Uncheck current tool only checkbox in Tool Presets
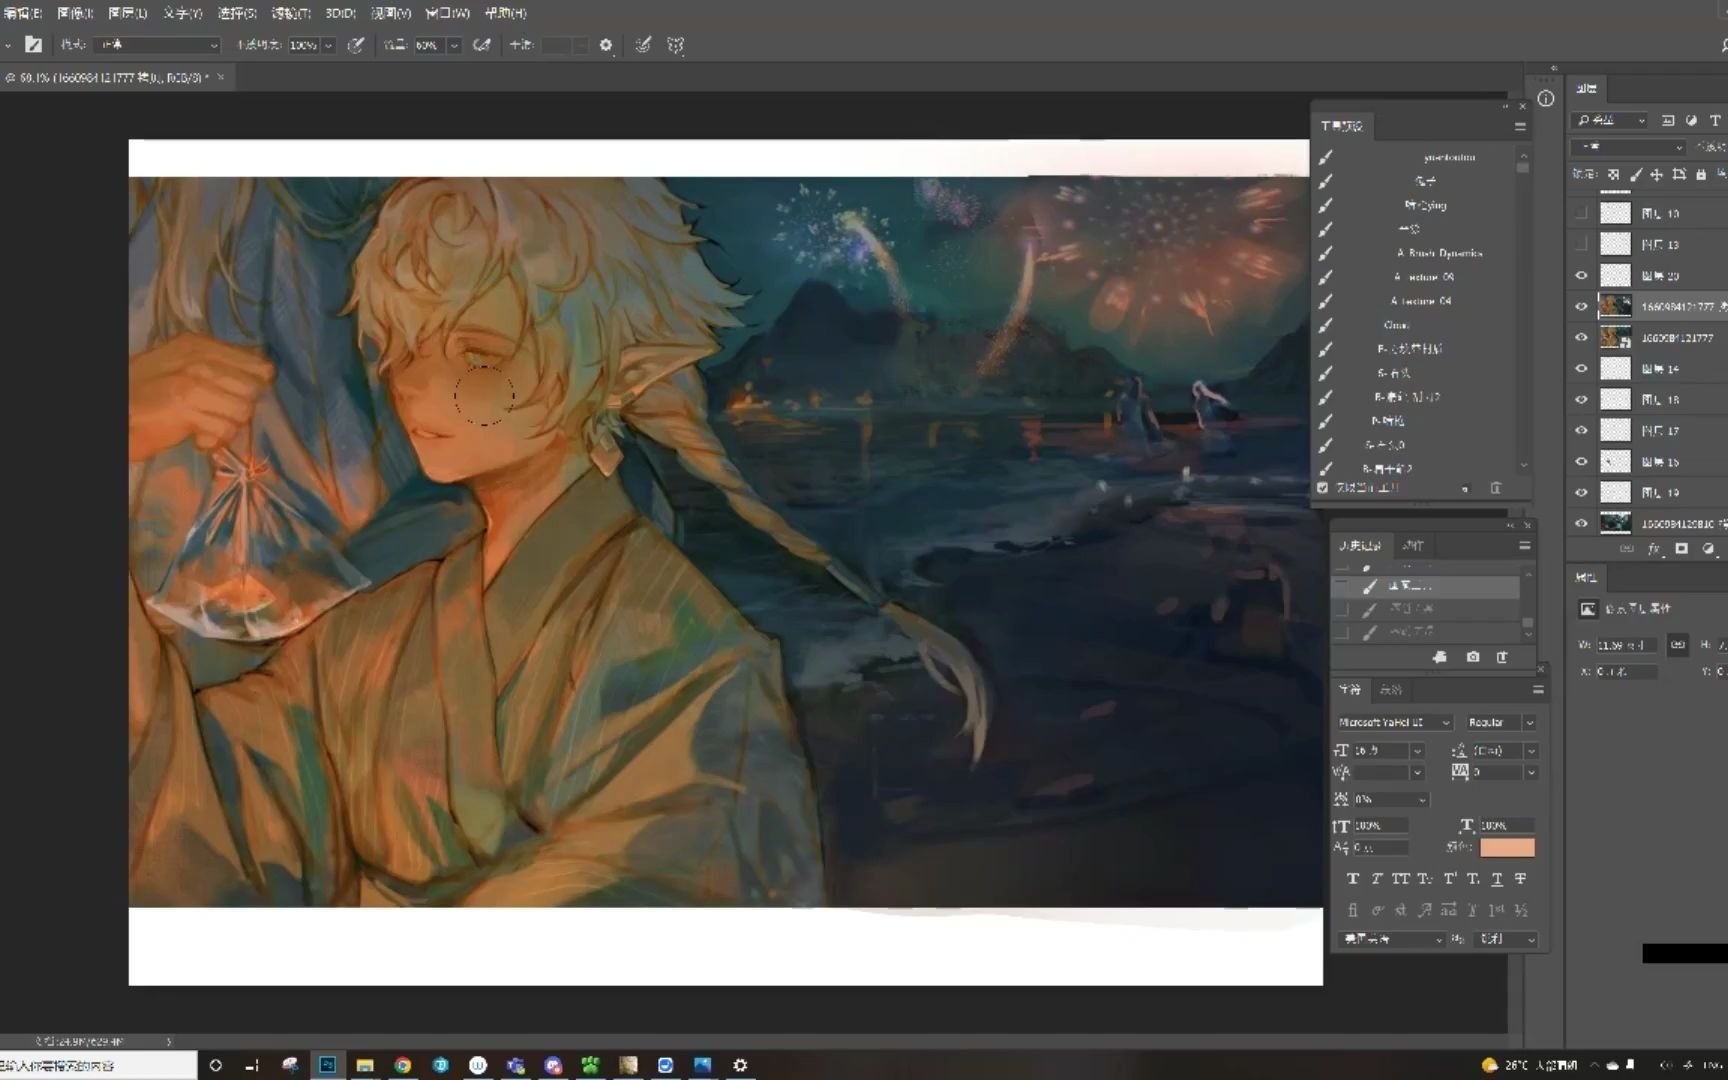Viewport: 1728px width, 1080px height. tap(1323, 488)
